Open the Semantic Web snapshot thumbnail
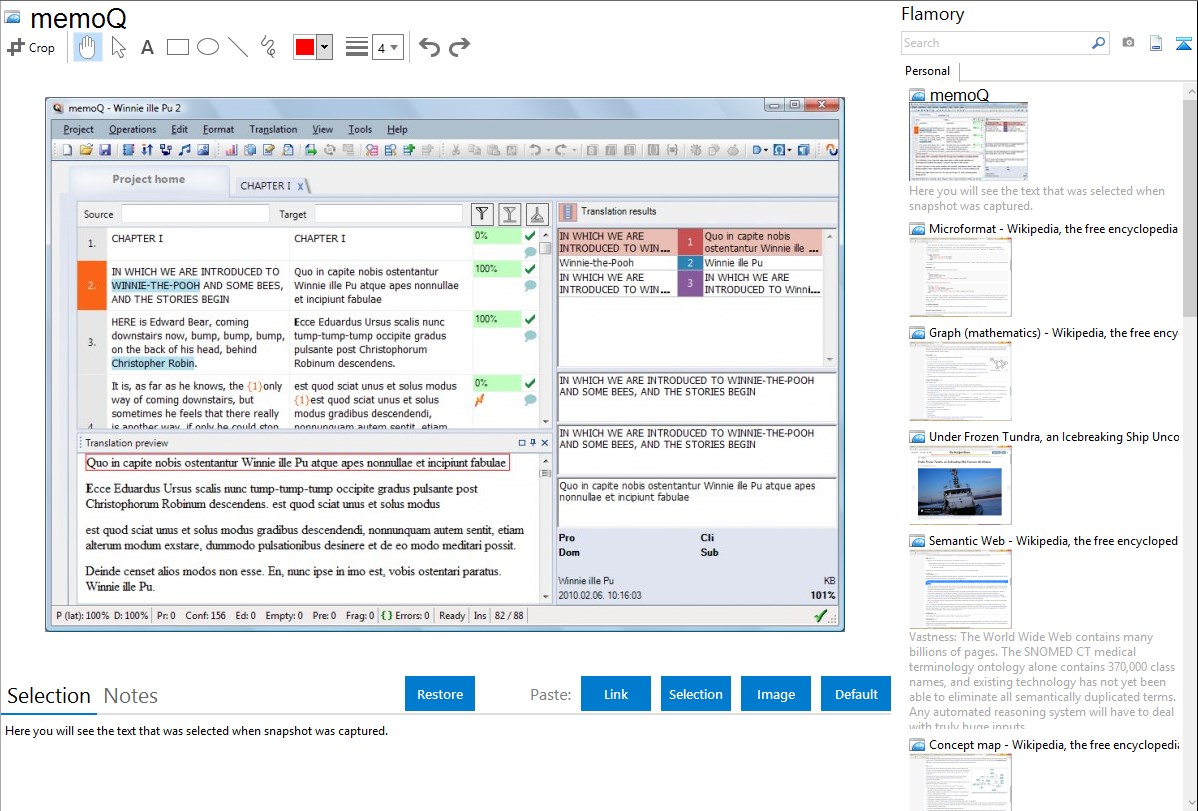This screenshot has width=1198, height=811. (960, 589)
